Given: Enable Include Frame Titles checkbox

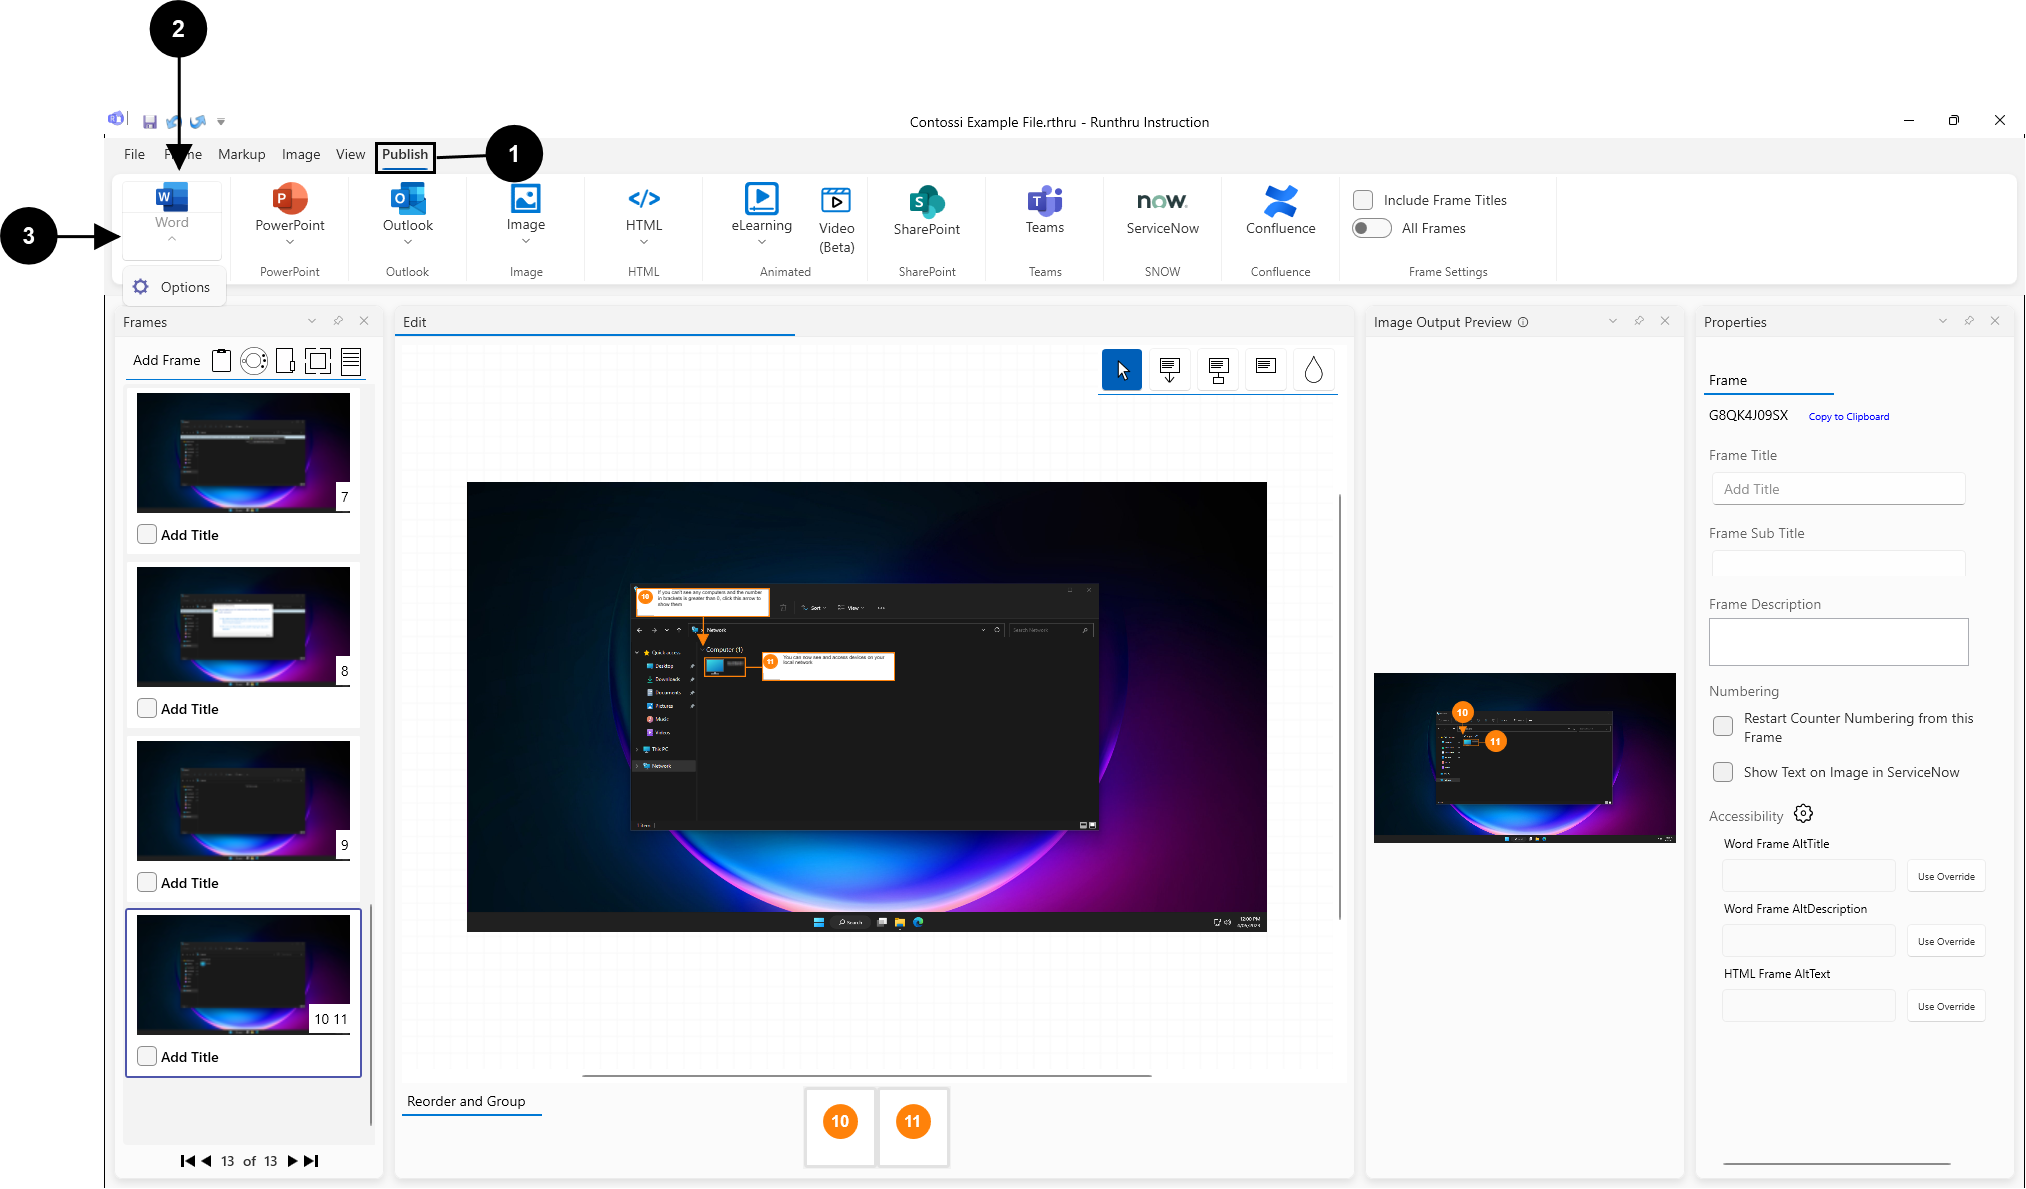Looking at the screenshot, I should tap(1363, 200).
